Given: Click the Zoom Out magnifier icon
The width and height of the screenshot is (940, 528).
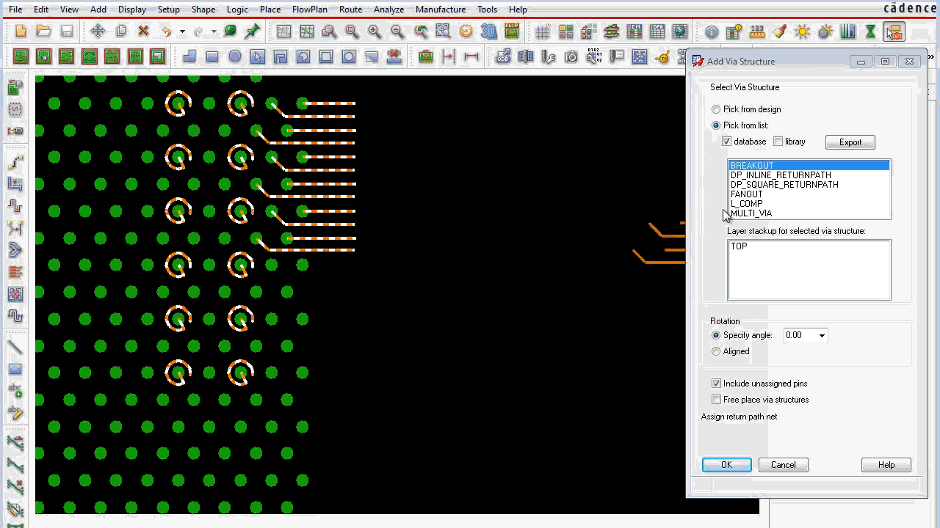Looking at the screenshot, I should [397, 31].
